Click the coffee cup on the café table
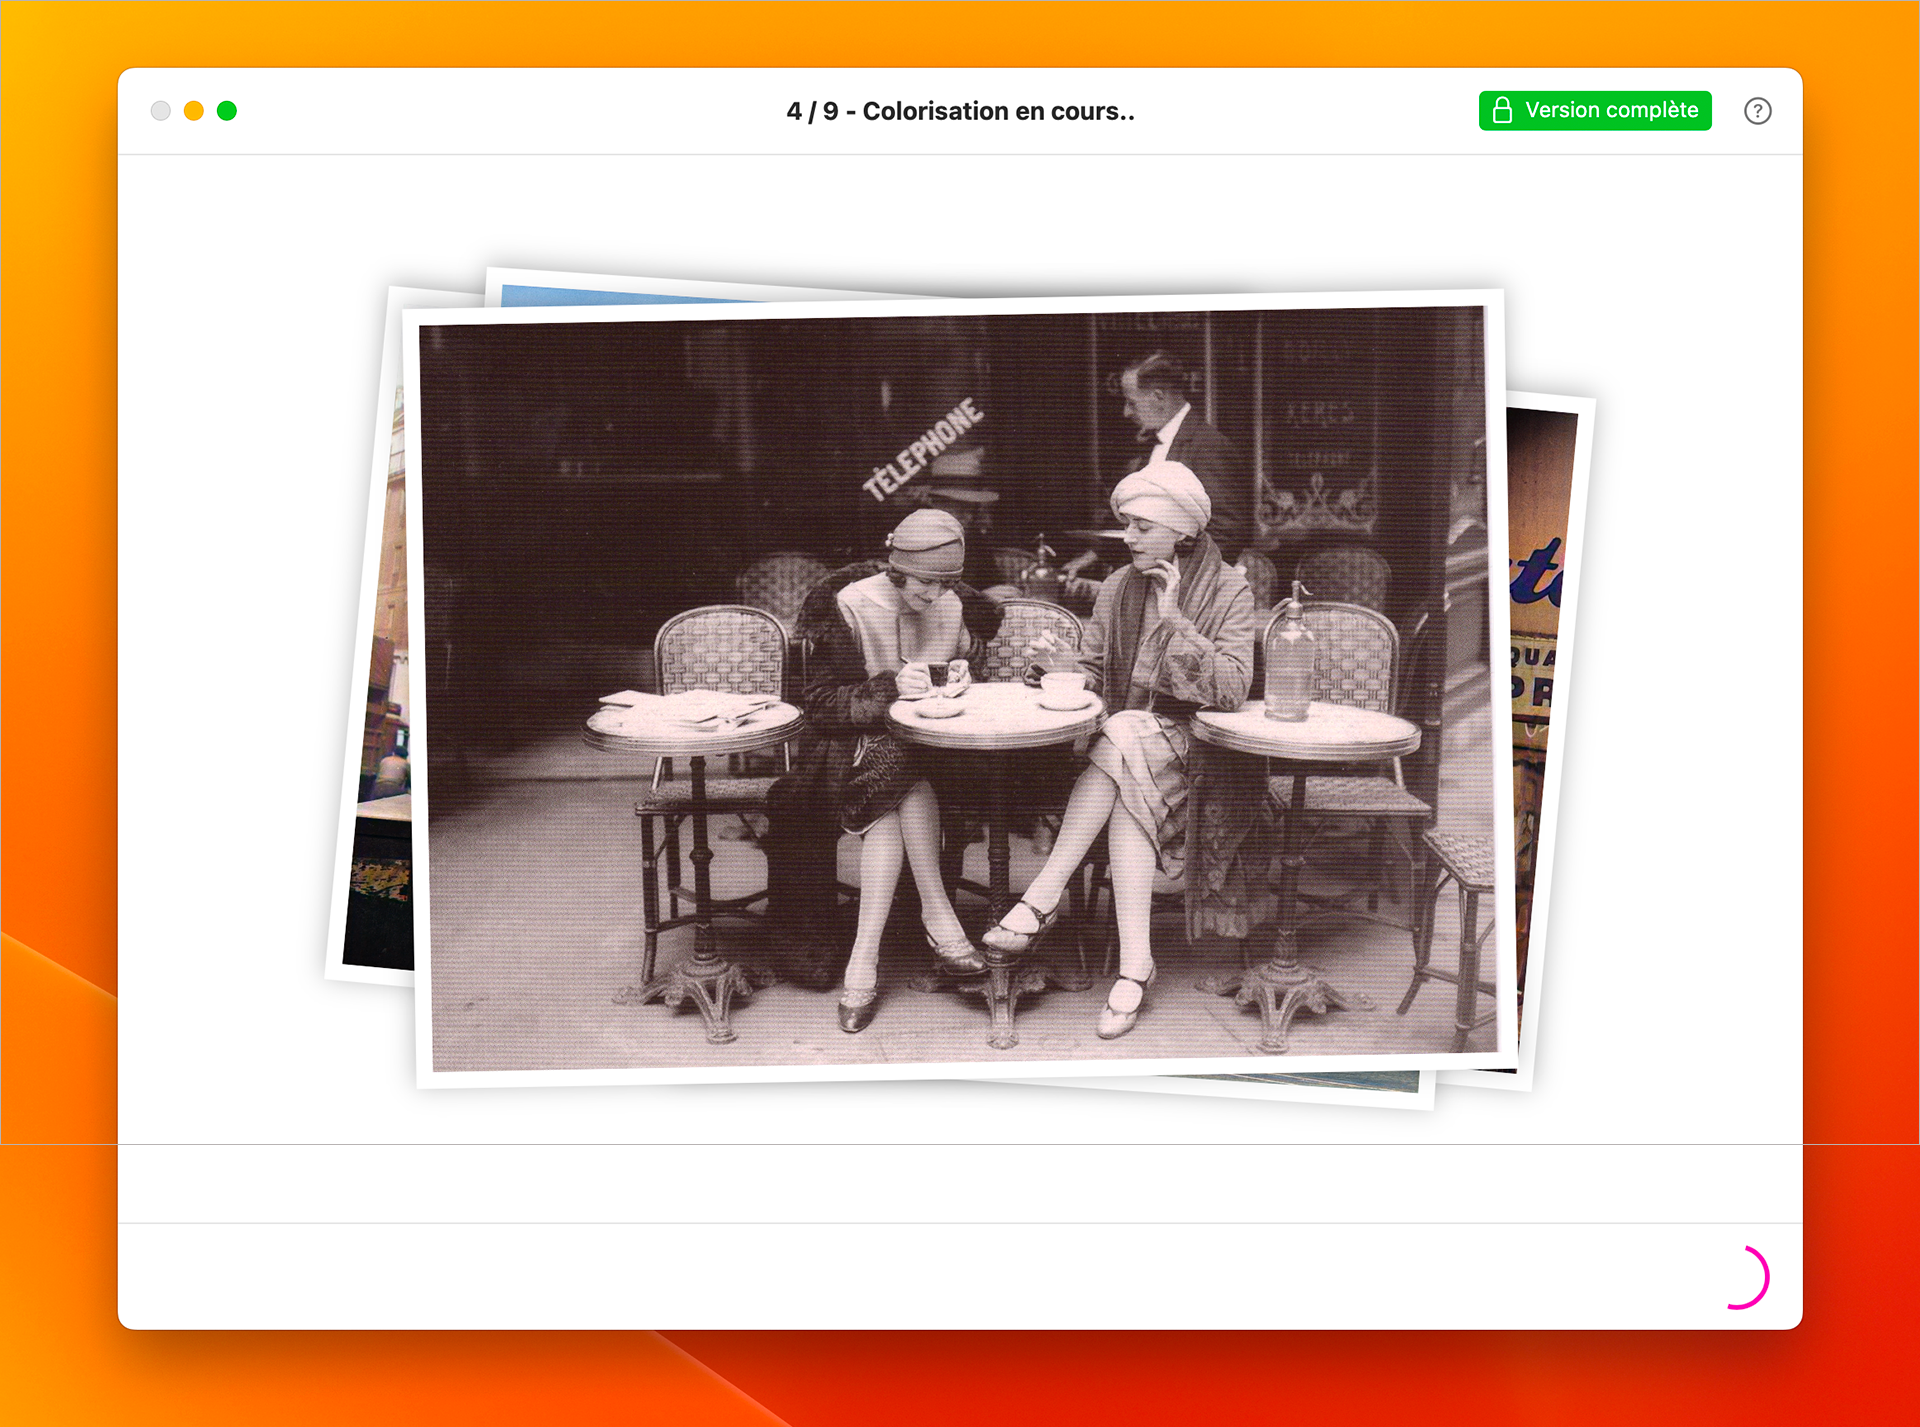1920x1427 pixels. (x=1063, y=684)
